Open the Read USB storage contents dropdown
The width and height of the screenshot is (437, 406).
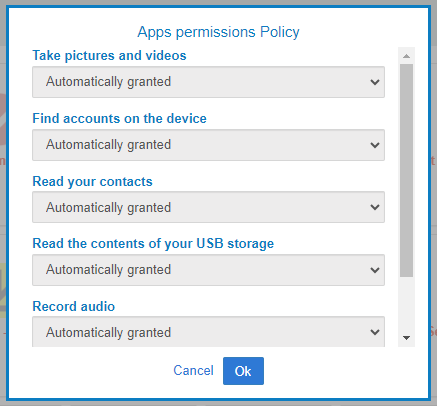coord(208,270)
